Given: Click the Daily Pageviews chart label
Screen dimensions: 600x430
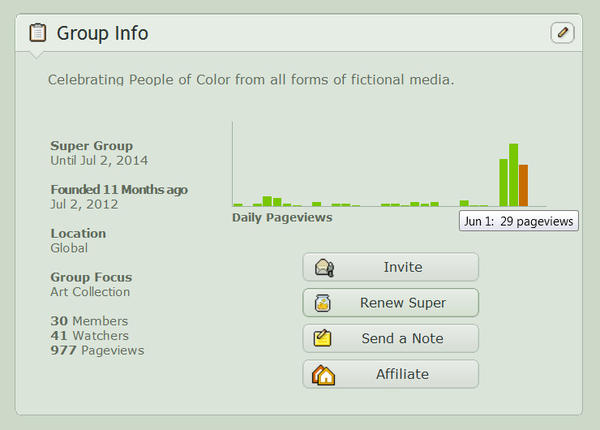Looking at the screenshot, I should point(282,217).
